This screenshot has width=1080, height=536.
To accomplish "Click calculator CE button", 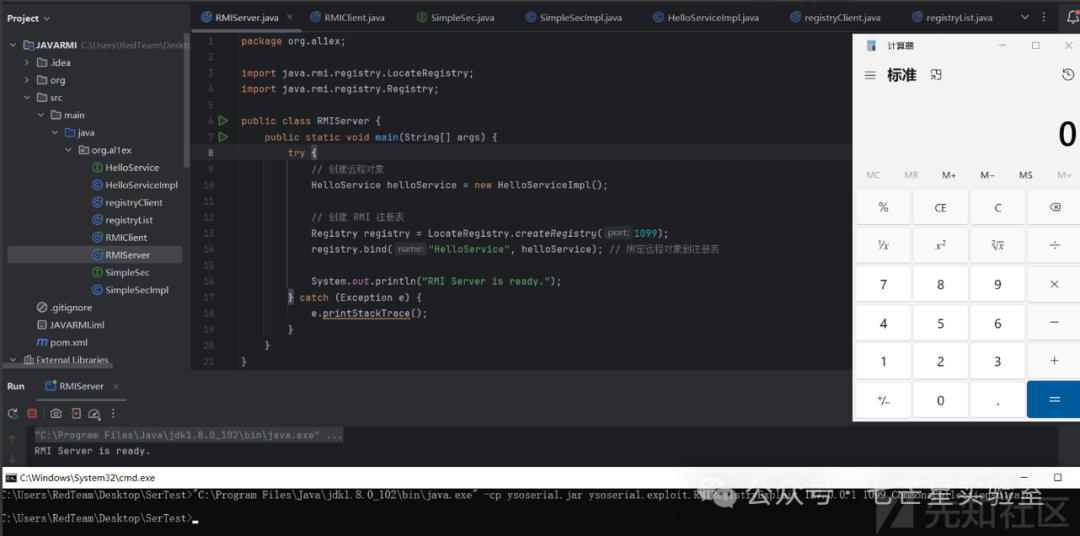I will (940, 207).
